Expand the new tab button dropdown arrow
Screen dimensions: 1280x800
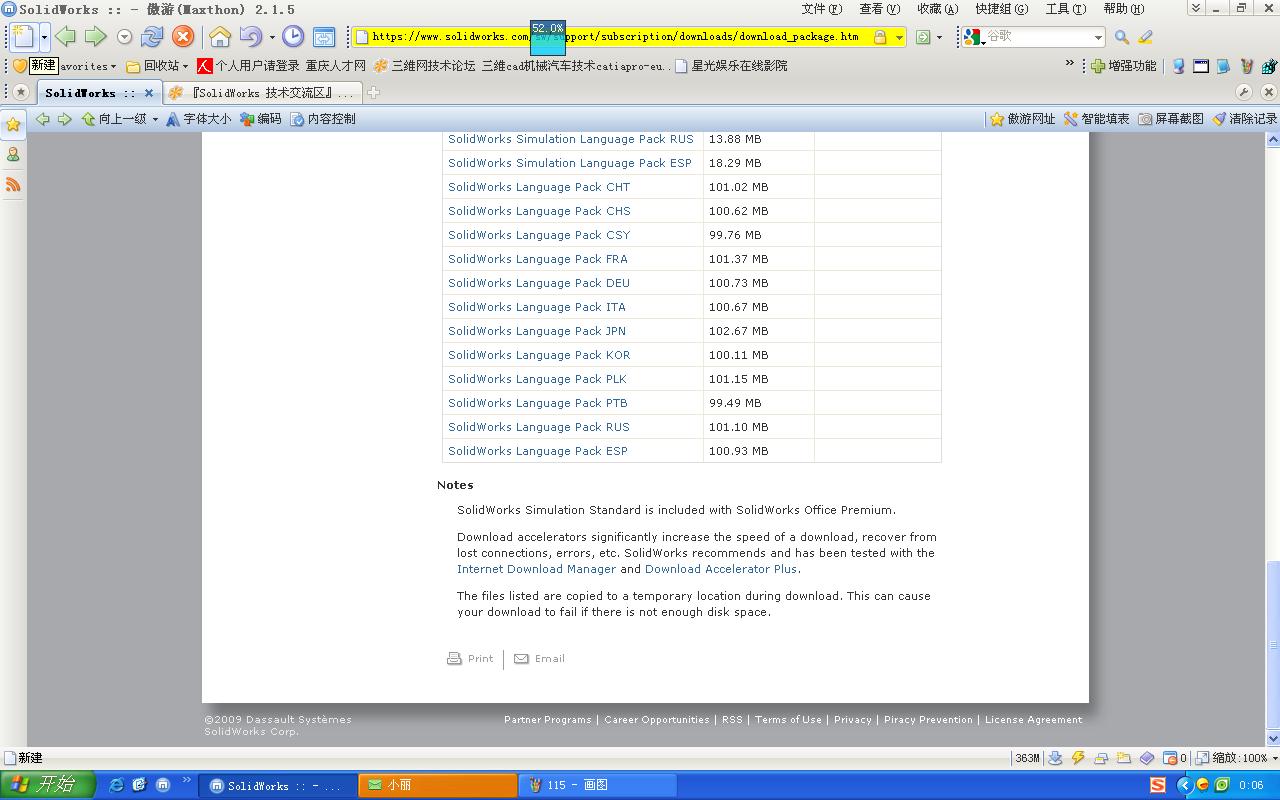point(44,37)
